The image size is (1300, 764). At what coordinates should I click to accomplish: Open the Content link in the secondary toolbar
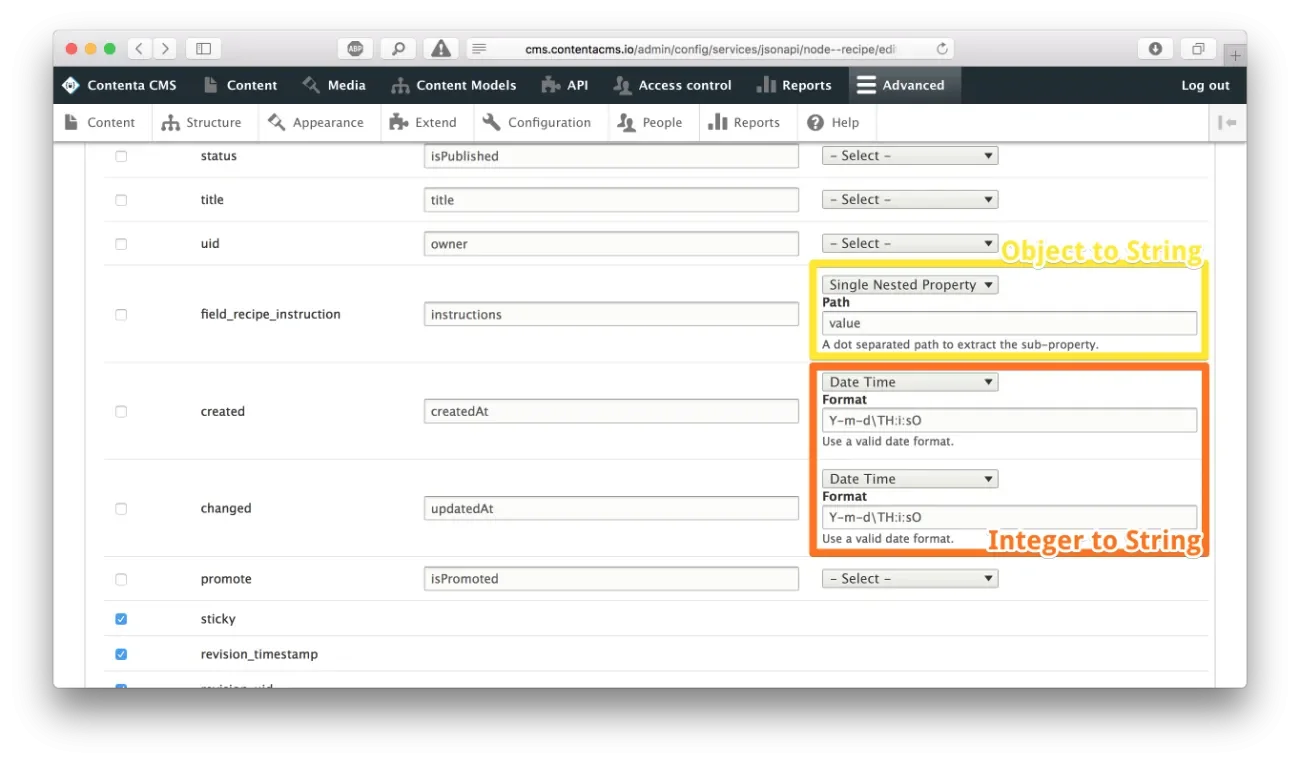point(99,122)
